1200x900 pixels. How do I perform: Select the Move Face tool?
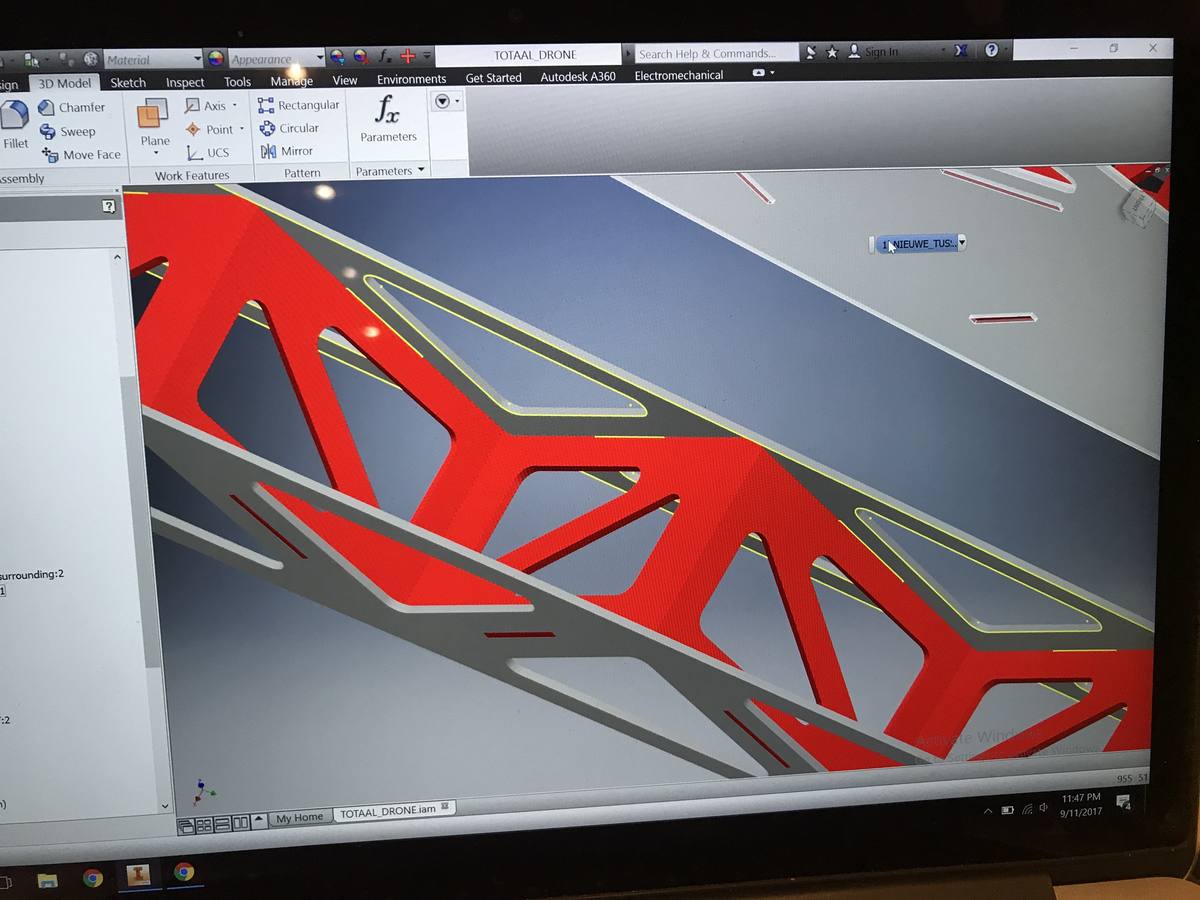81,155
